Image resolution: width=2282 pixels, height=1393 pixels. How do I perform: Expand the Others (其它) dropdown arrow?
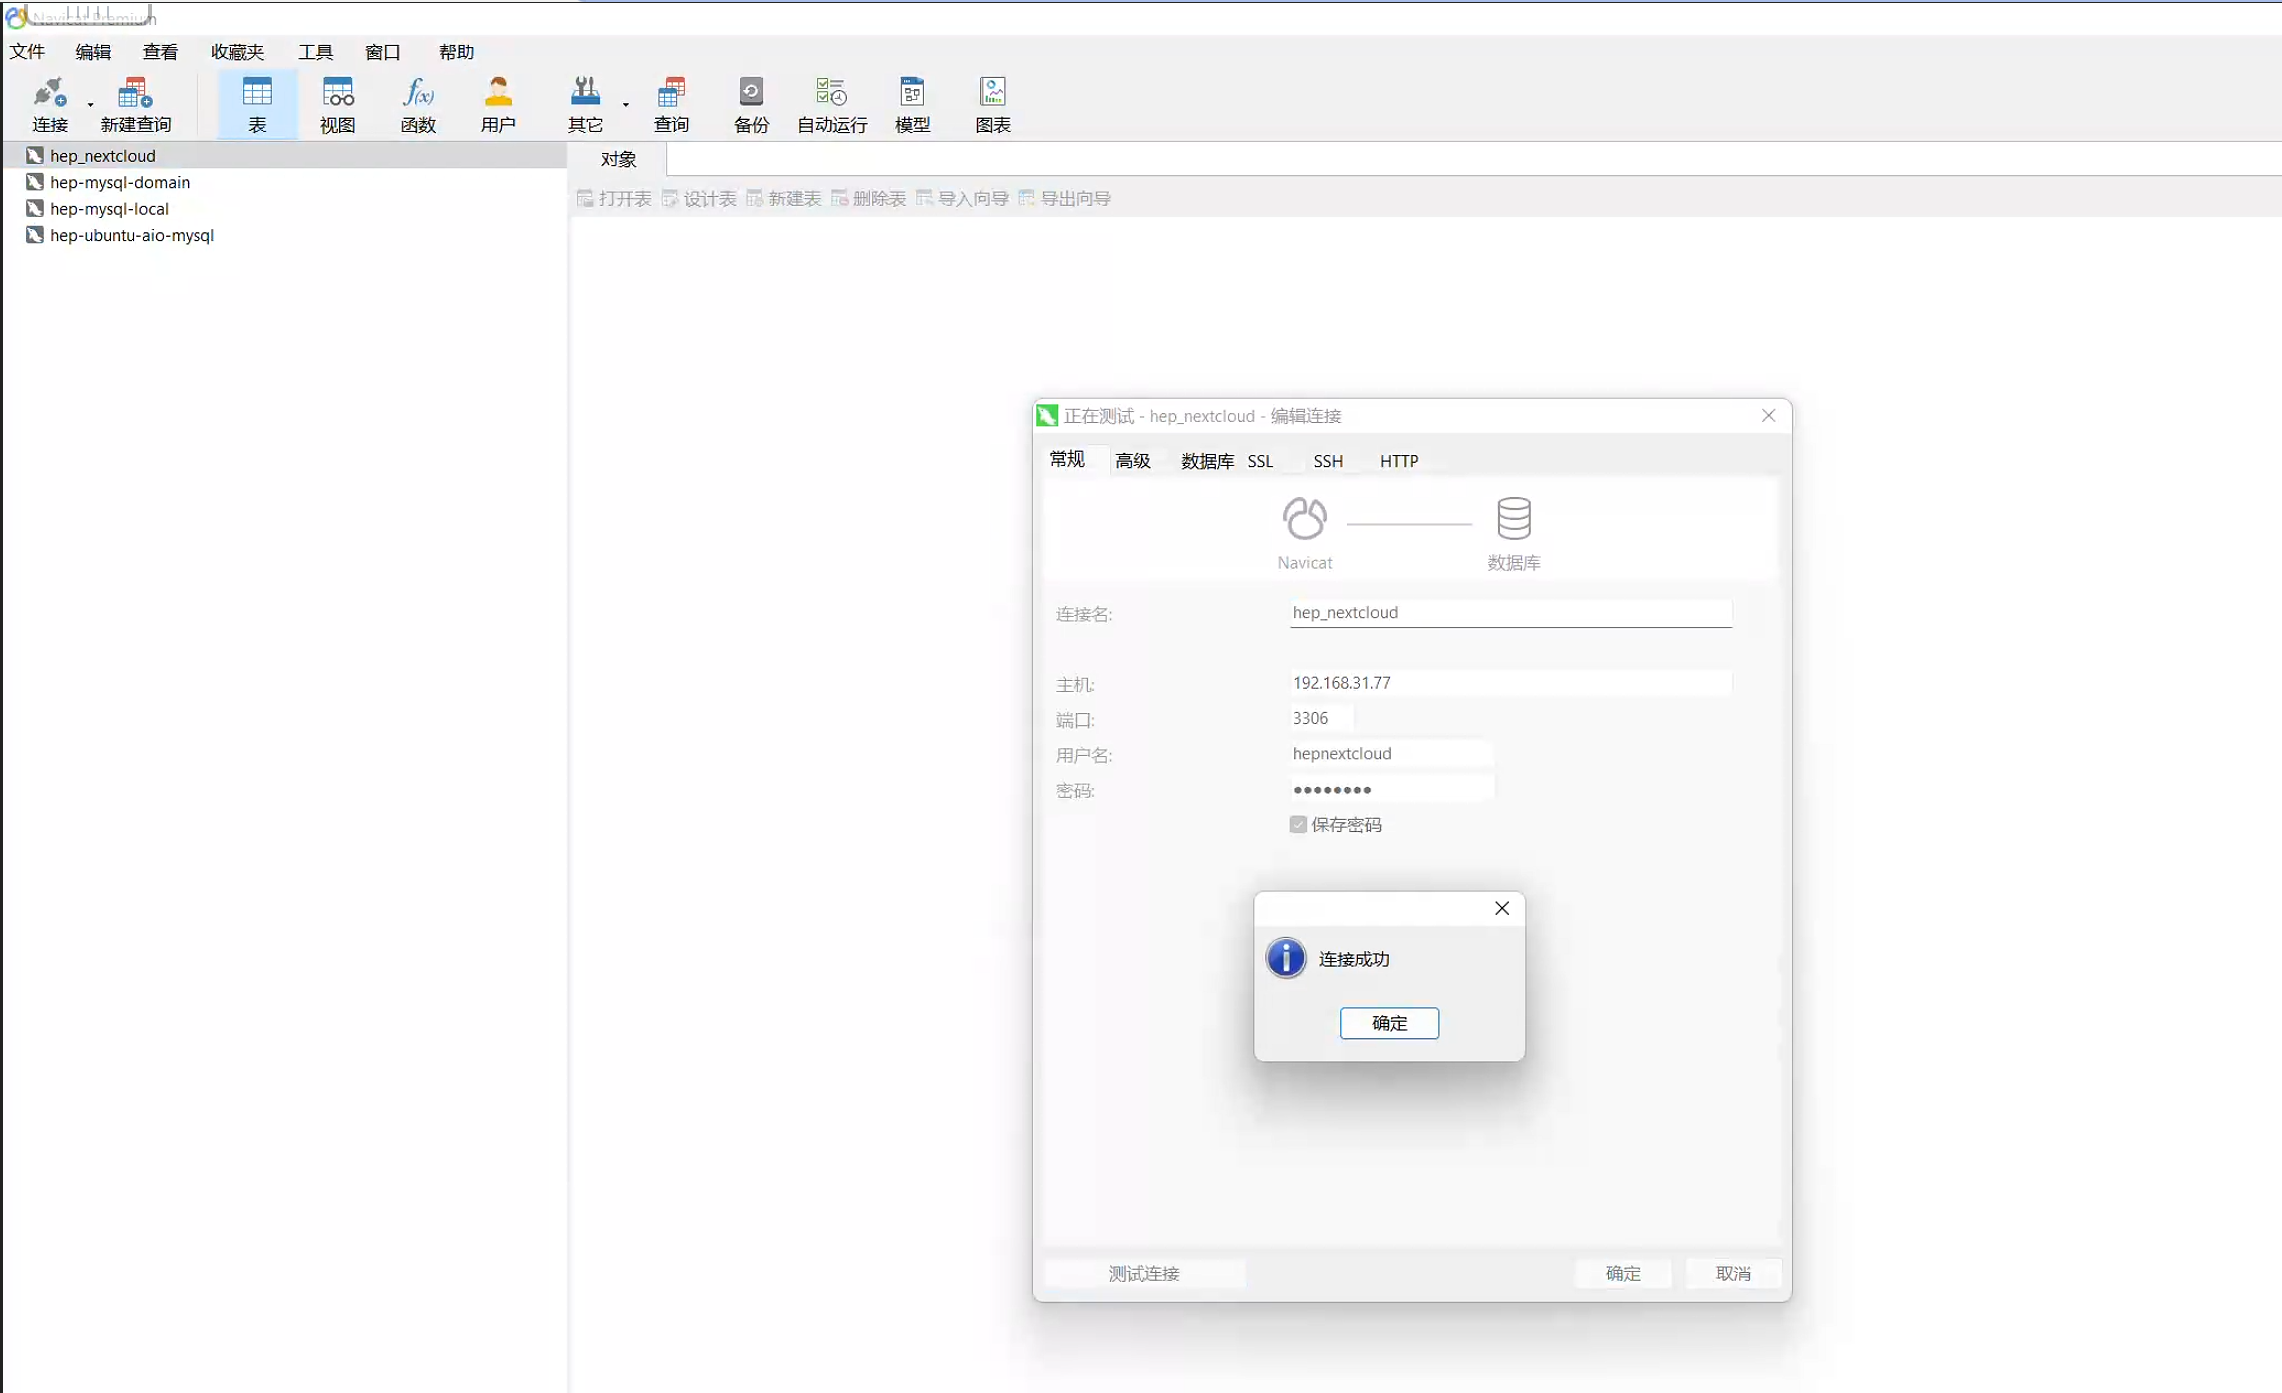click(x=626, y=104)
